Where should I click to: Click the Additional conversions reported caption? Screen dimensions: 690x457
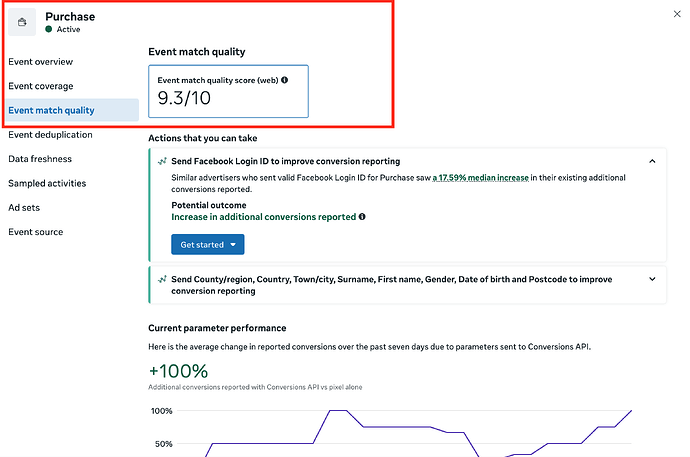click(x=255, y=387)
